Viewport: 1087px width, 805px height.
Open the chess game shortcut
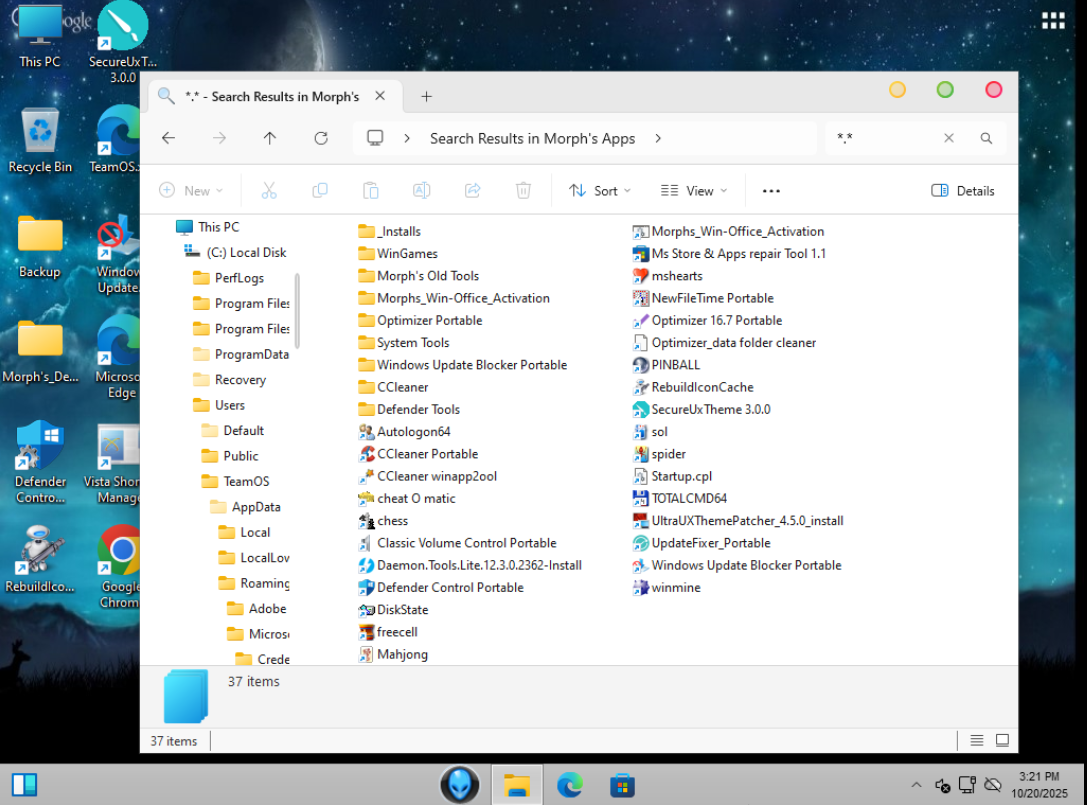coord(392,521)
